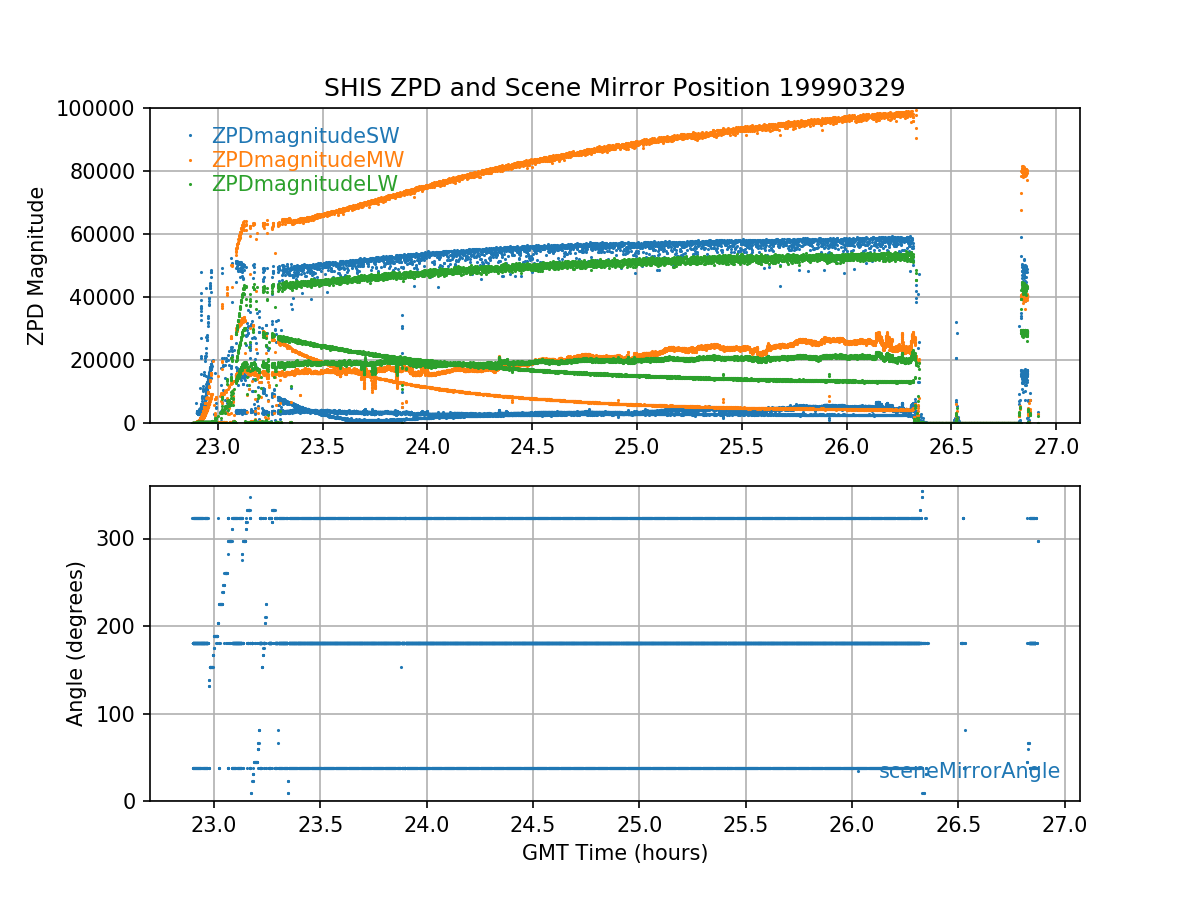1200x900 pixels.
Task: Click the blue marker beside ZPDmagnitudeSW
Action: click(191, 136)
